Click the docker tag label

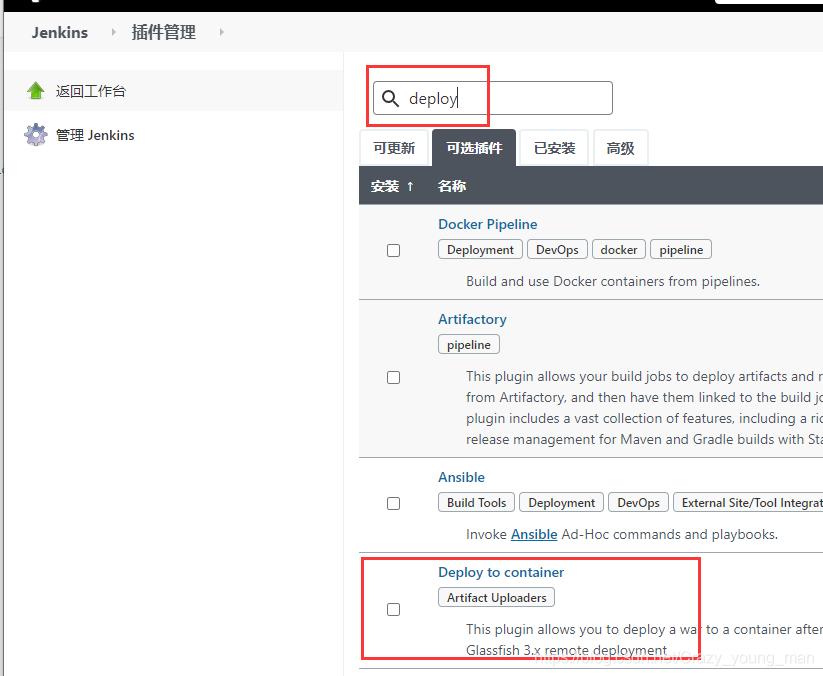619,249
